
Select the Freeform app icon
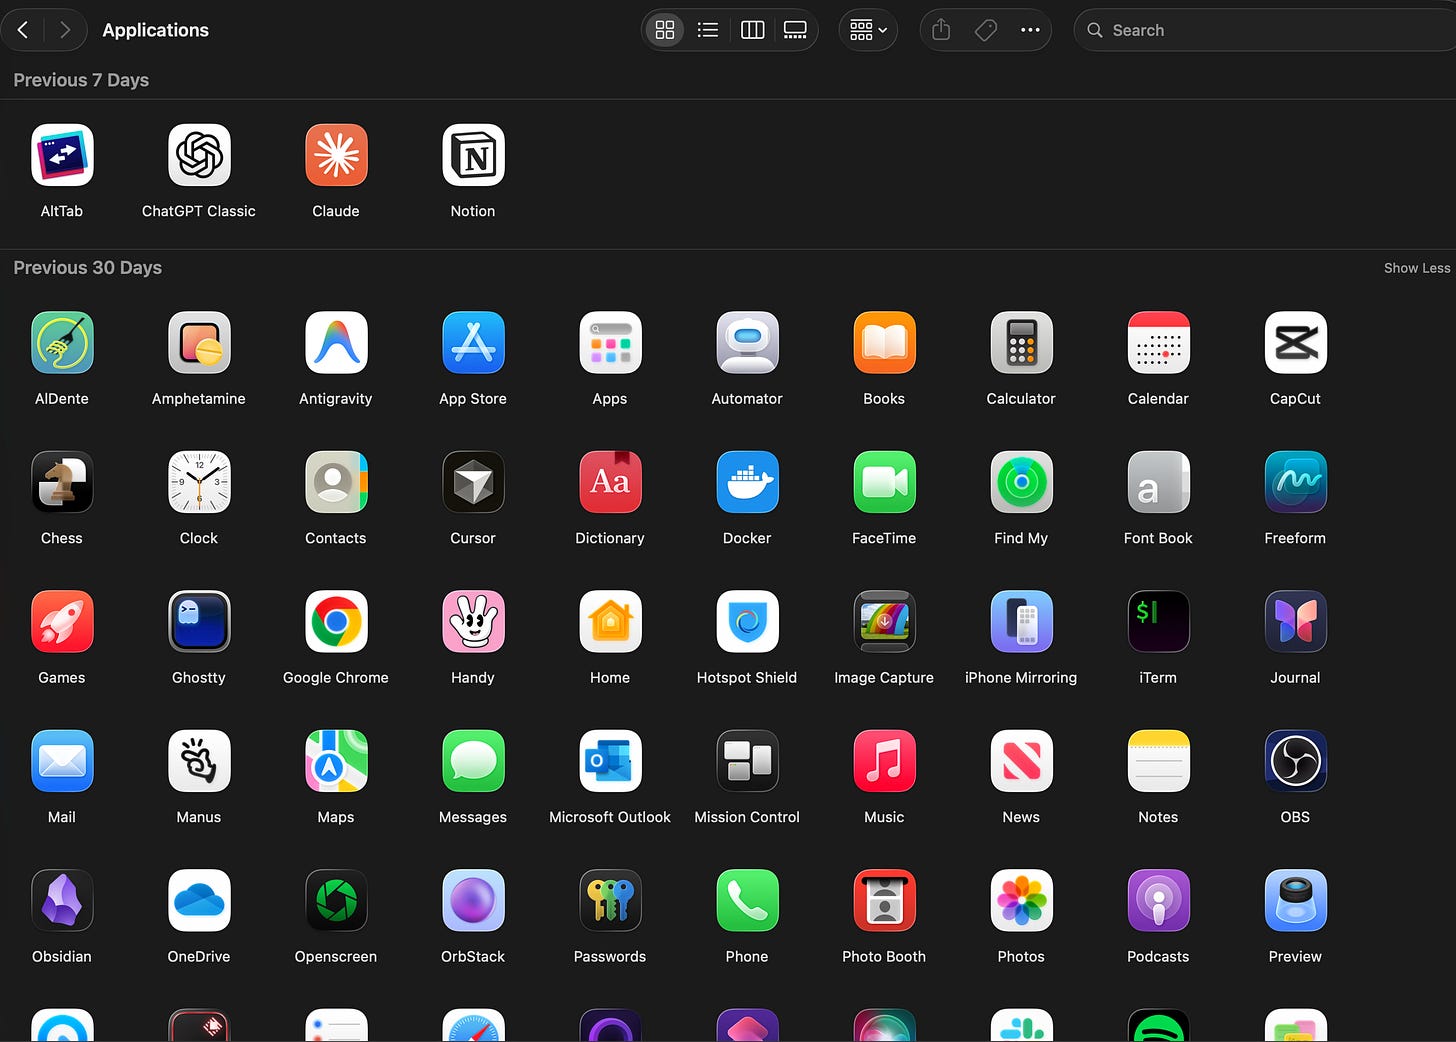pos(1295,482)
